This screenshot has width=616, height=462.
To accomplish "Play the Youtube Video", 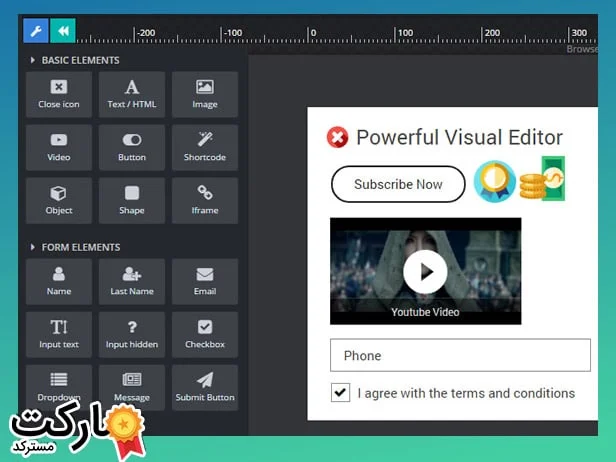I will point(425,271).
